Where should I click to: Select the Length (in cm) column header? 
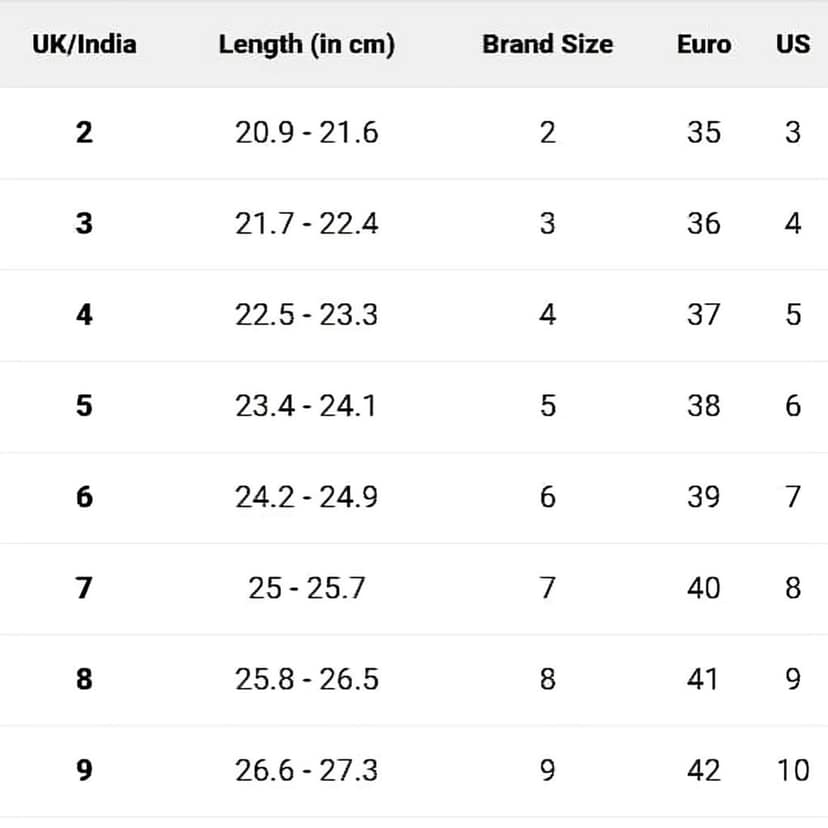point(307,45)
